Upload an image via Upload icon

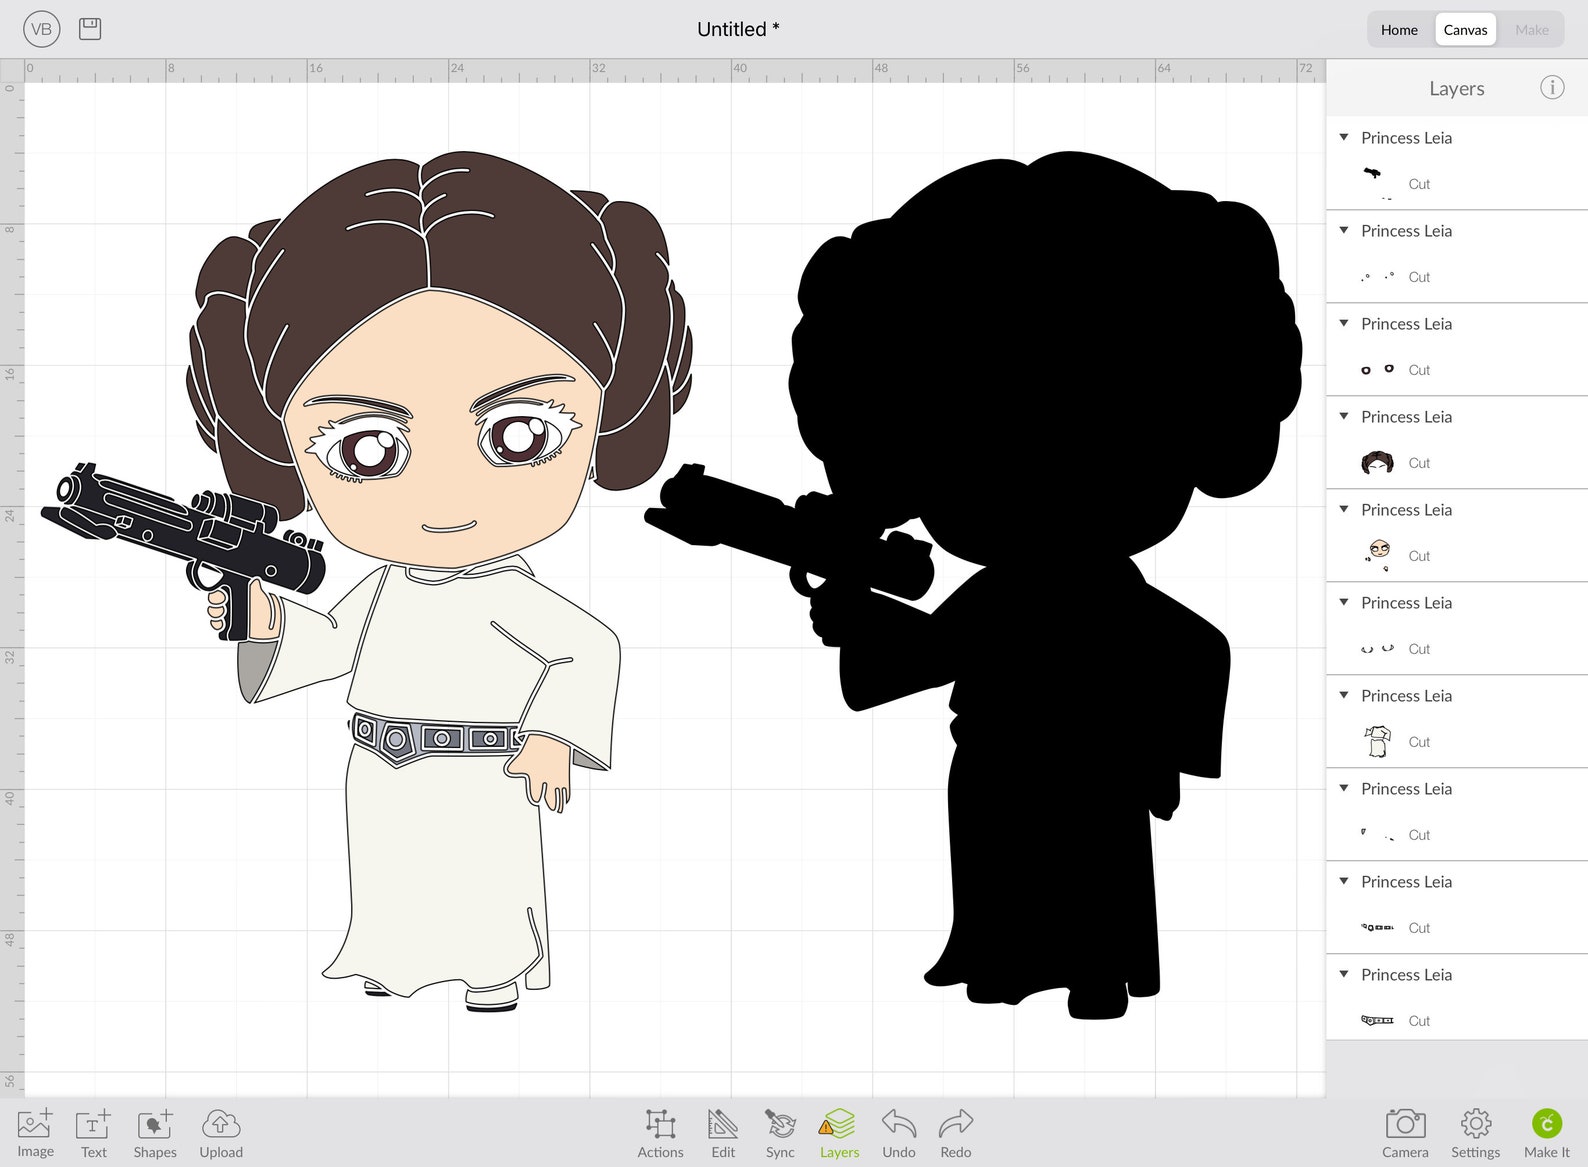(x=221, y=1133)
